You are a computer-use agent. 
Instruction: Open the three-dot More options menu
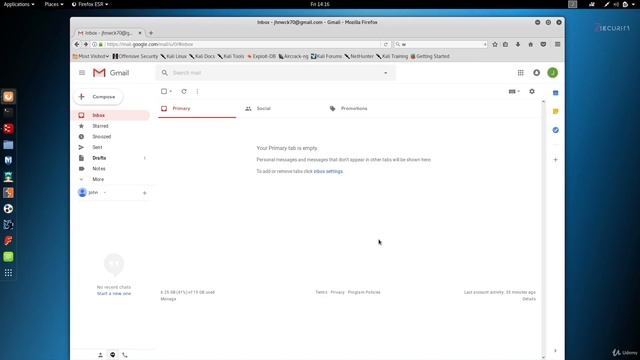[x=197, y=91]
